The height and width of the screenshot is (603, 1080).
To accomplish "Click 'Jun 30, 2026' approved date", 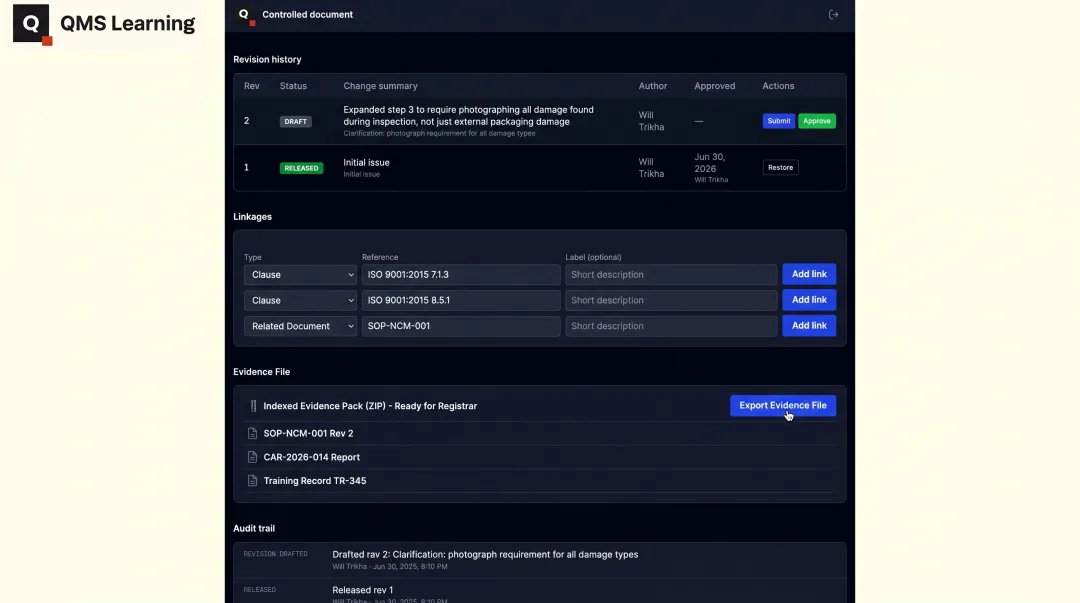I will (x=709, y=163).
